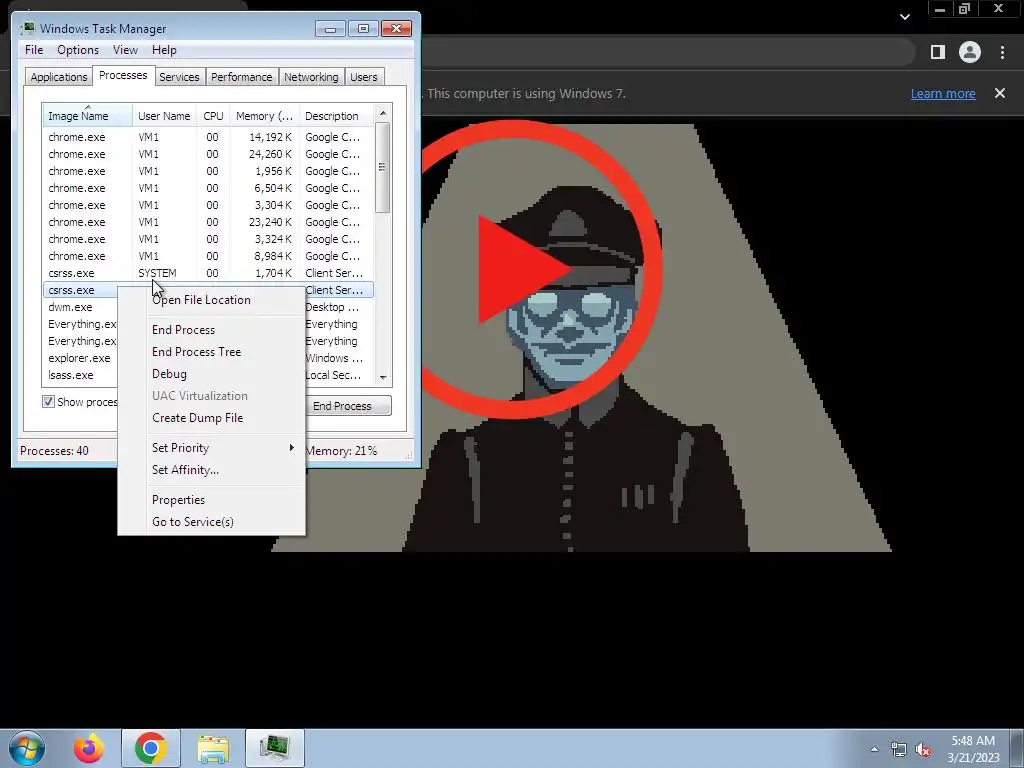Follow the Learn more link
The image size is (1024, 768).
coord(943,93)
